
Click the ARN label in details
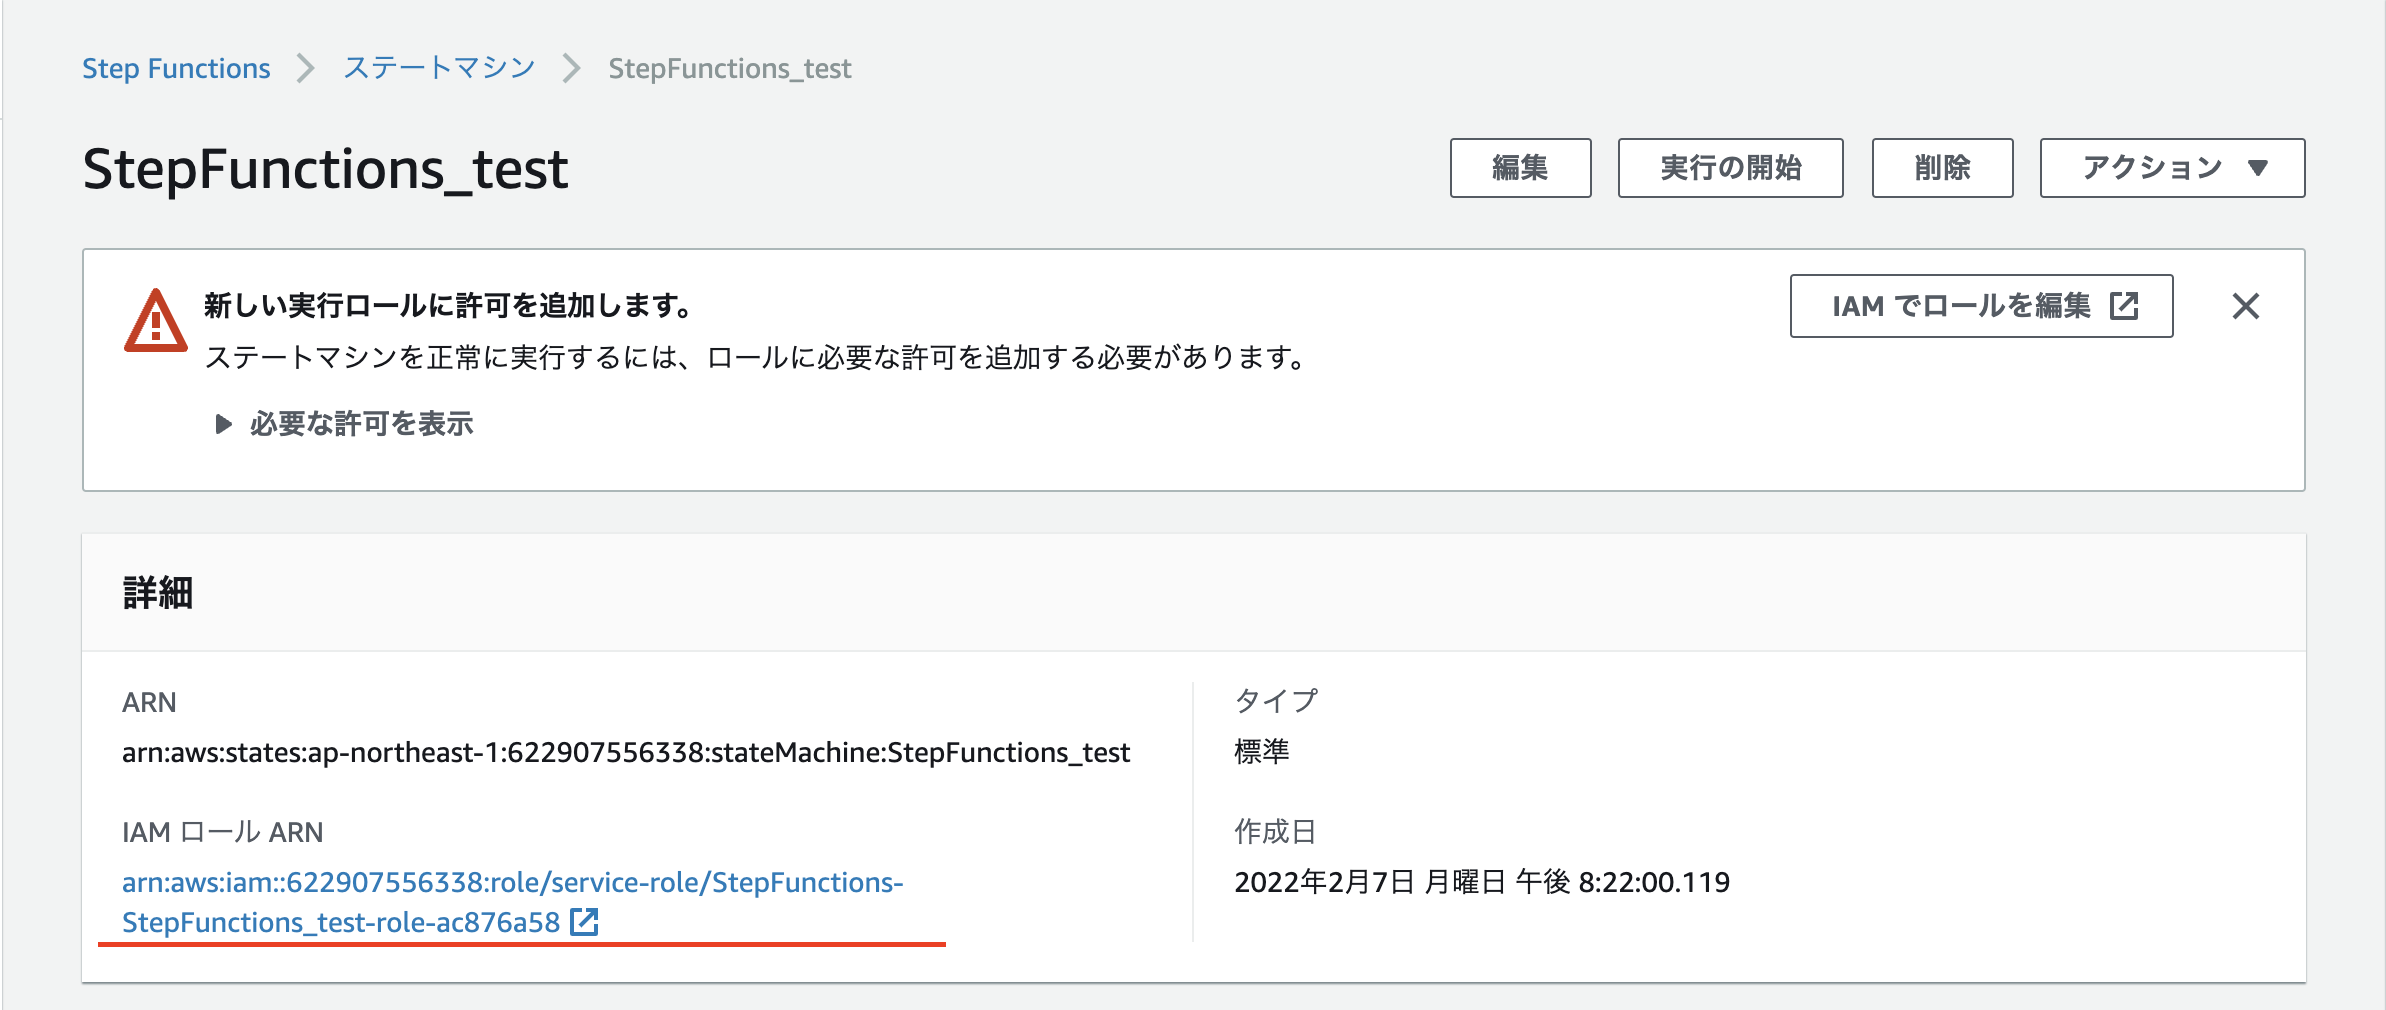pyautogui.click(x=149, y=702)
